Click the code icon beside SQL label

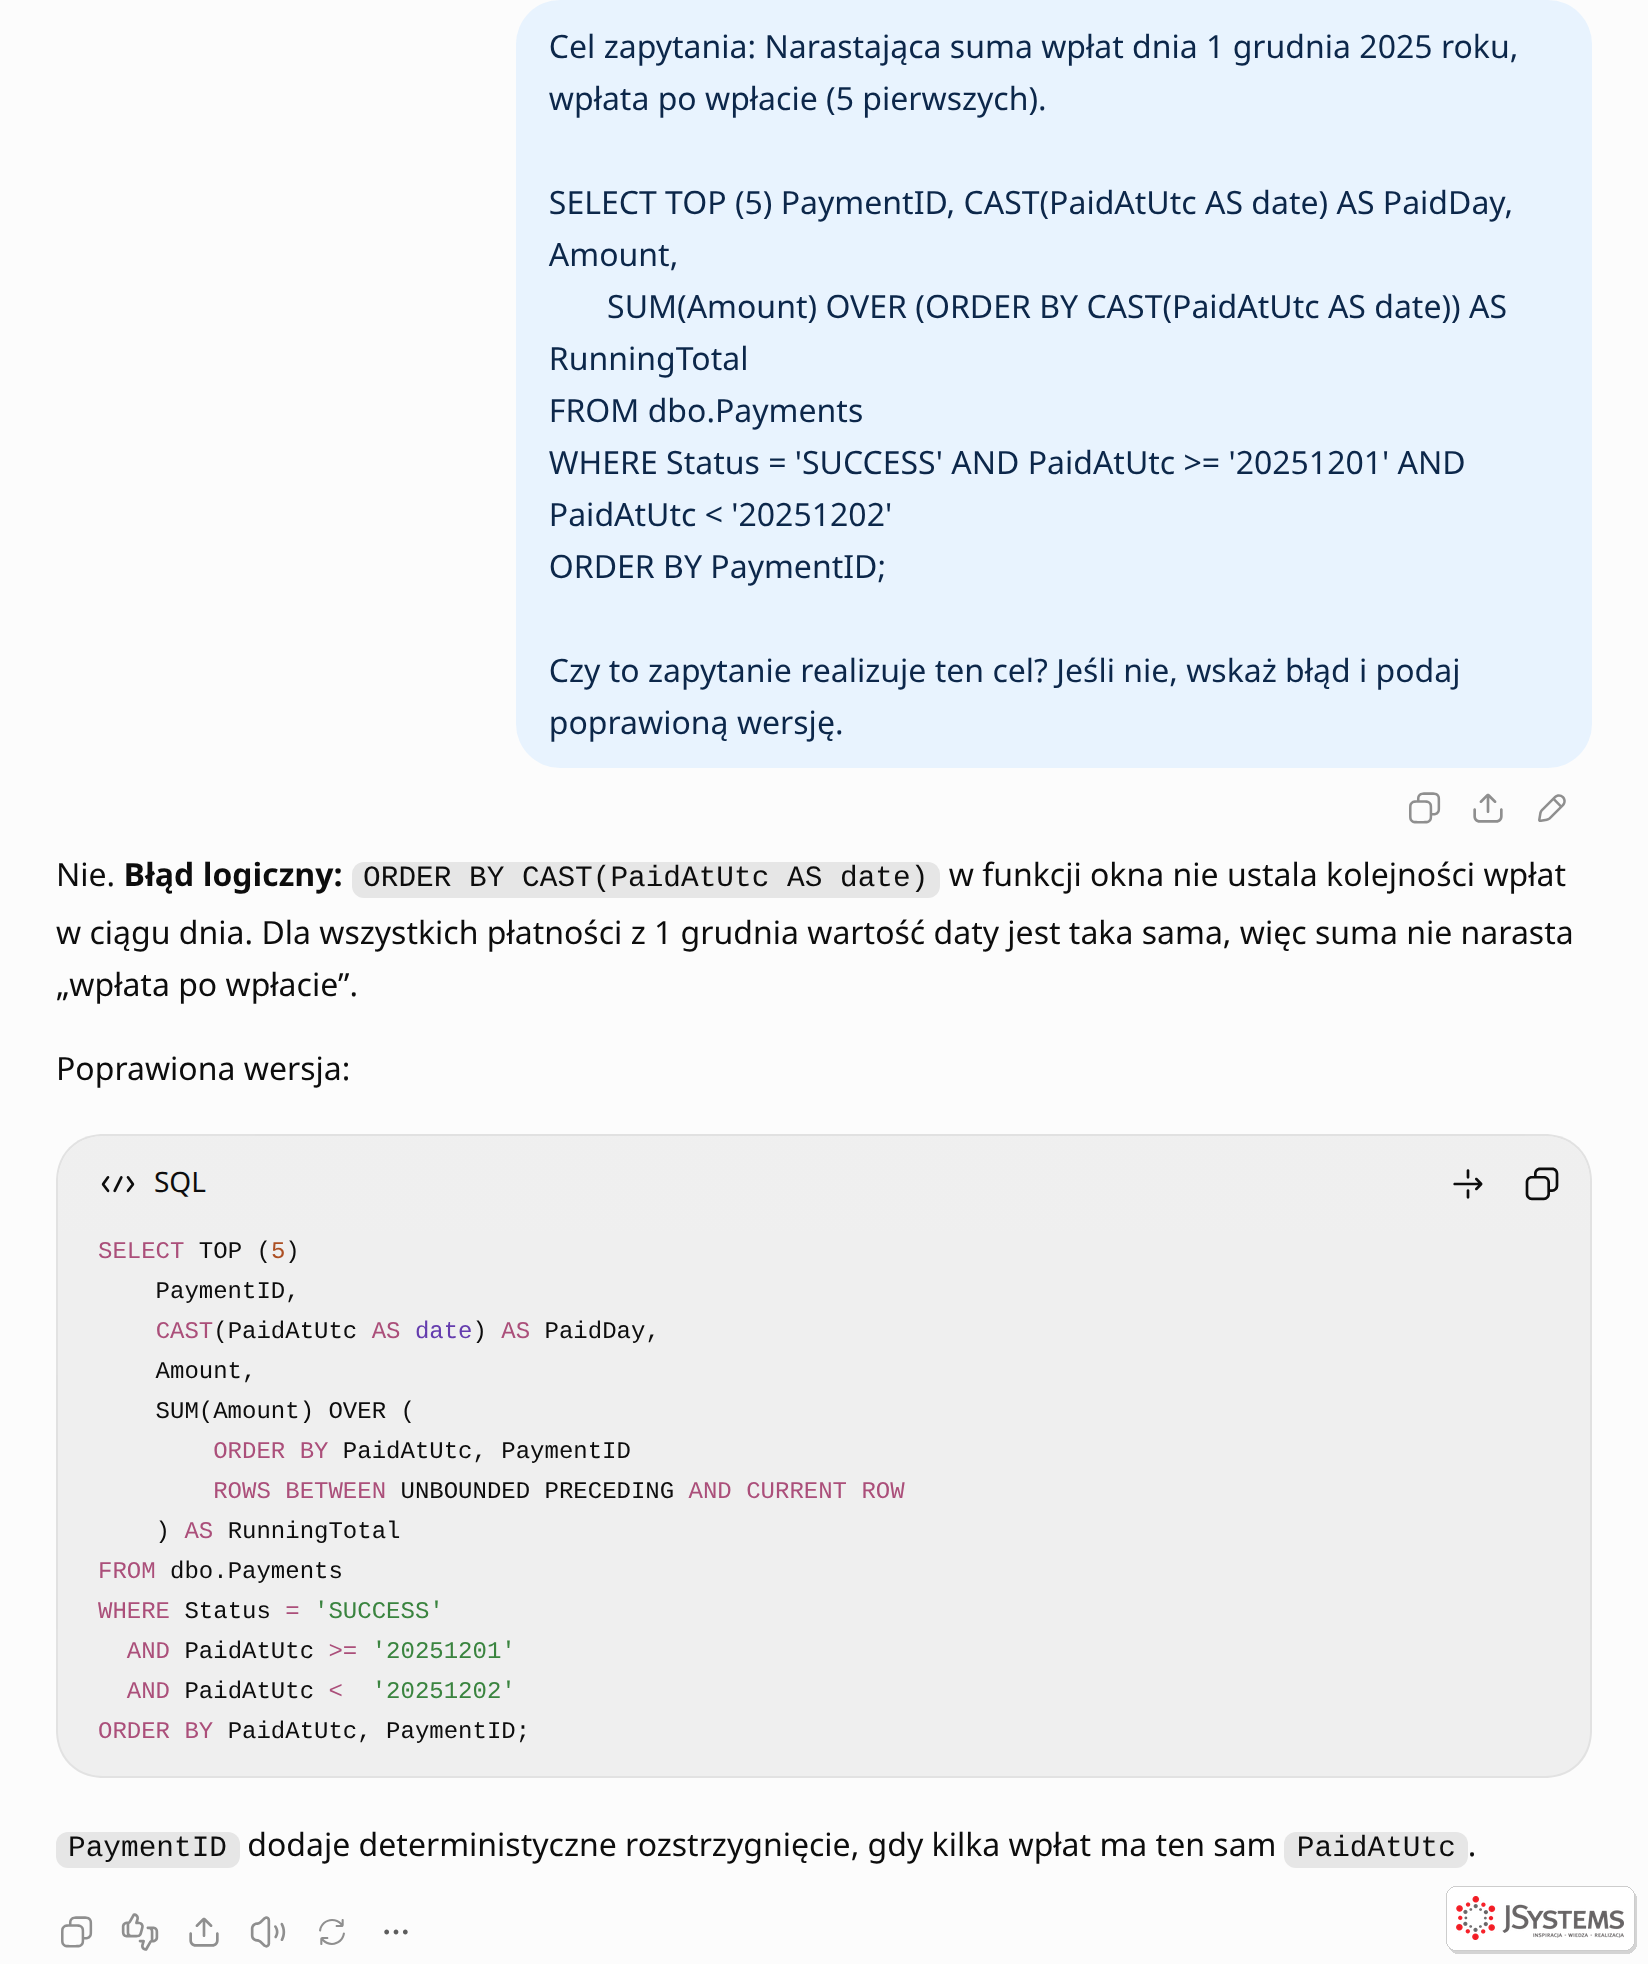118,1184
